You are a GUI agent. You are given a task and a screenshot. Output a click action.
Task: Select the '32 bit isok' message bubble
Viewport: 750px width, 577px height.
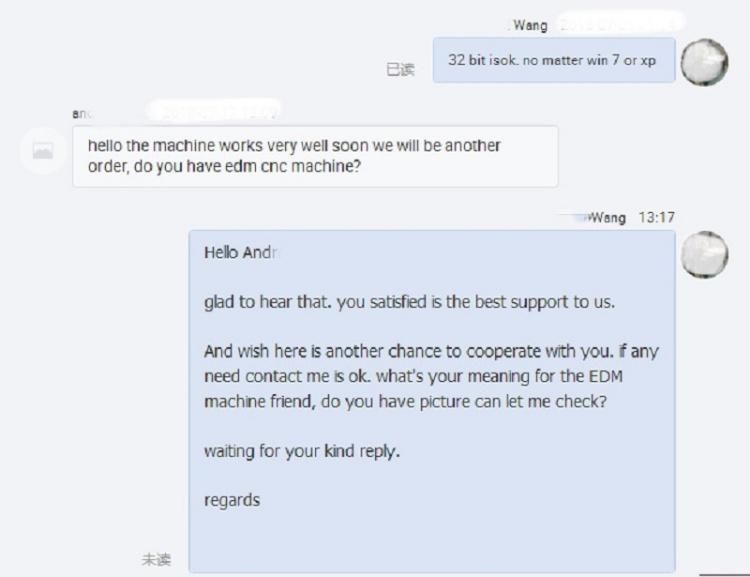click(554, 60)
